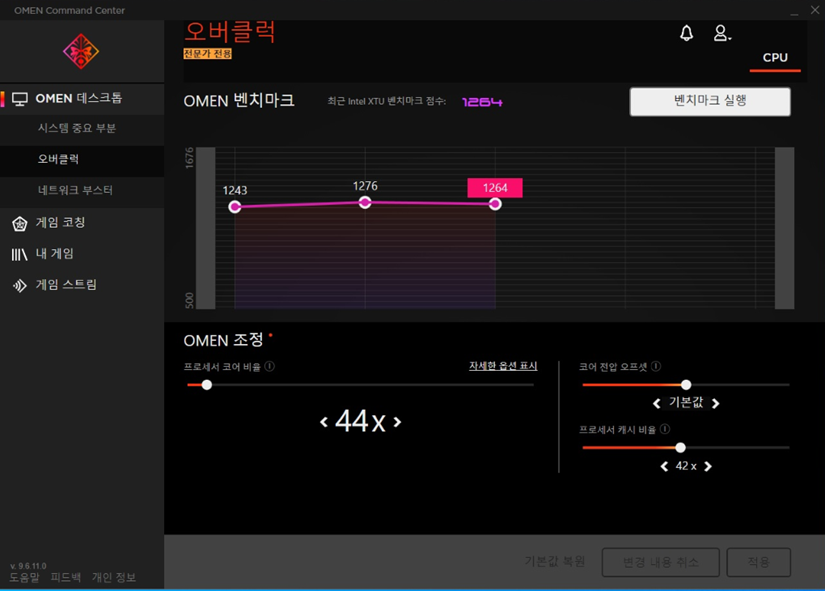Image resolution: width=825 pixels, height=591 pixels.
Task: Decrease core ratio with left arrow beside 44x
Action: click(x=324, y=422)
